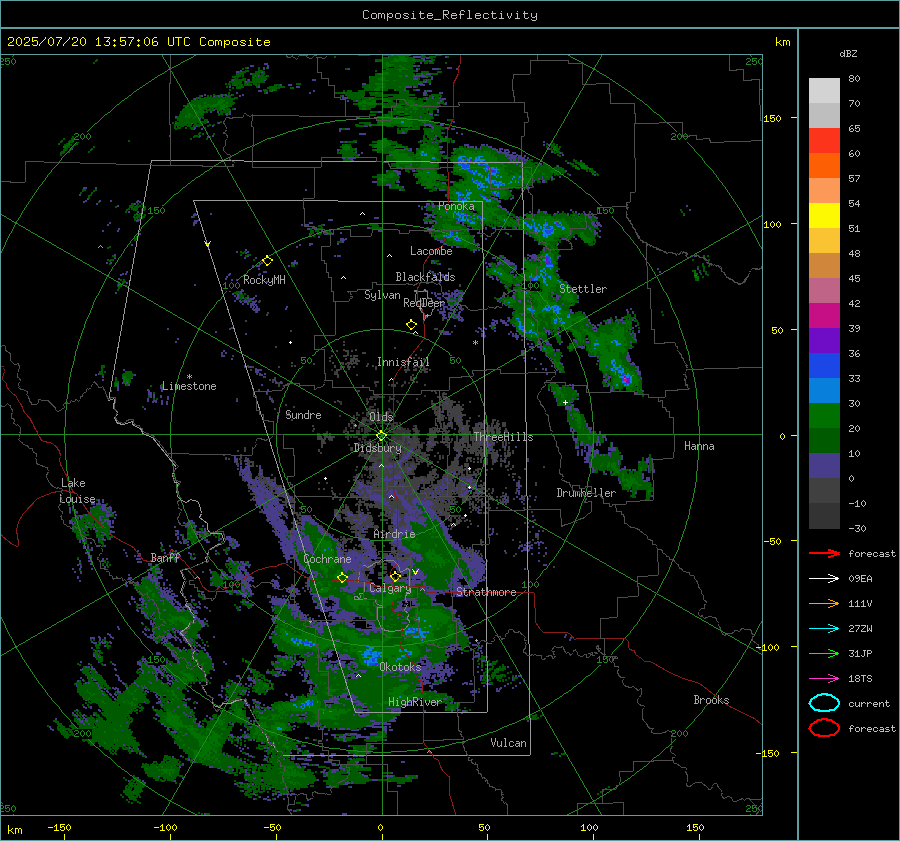This screenshot has height=841, width=900.
Task: Click the Didsbury town label
Action: [x=377, y=448]
